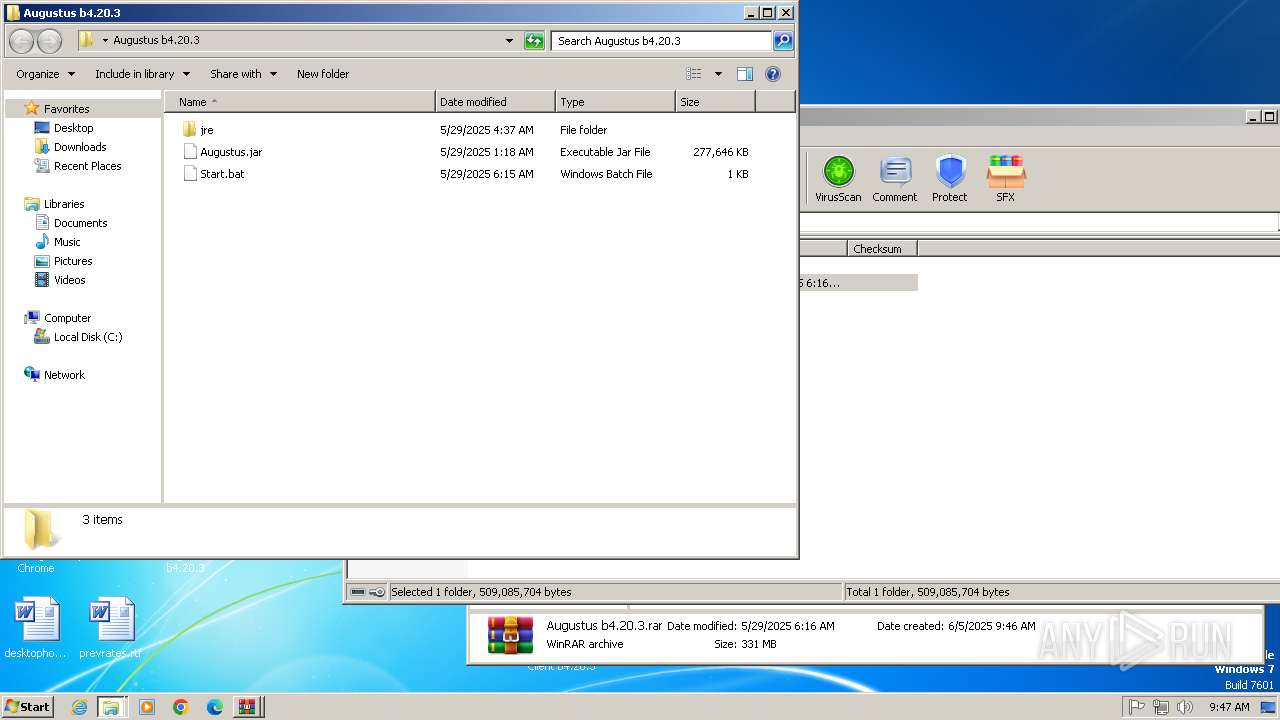Click WinRAR status bar drive icon
The width and height of the screenshot is (1280, 720).
tap(358, 592)
